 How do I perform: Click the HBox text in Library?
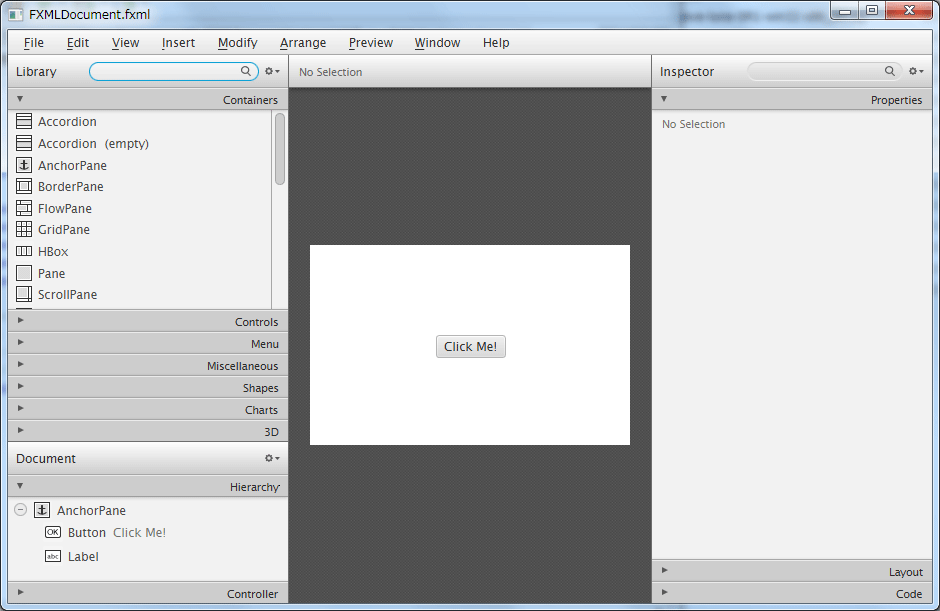(x=53, y=252)
